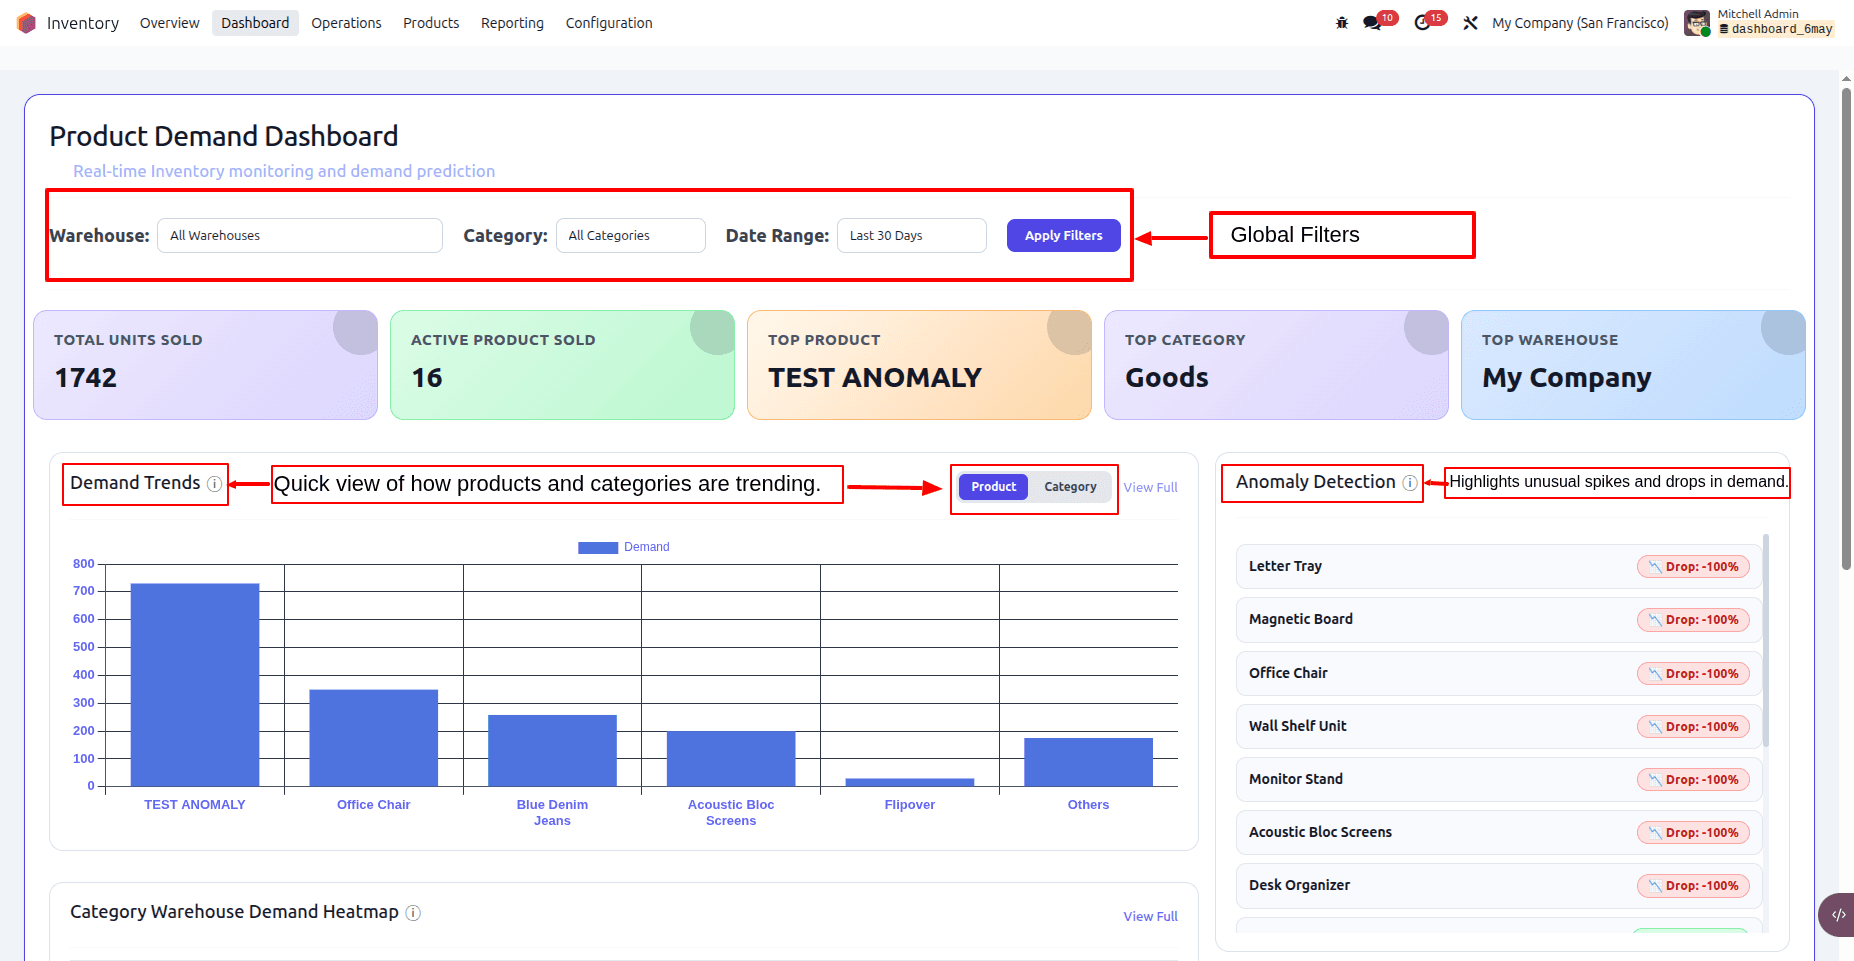Screen dimensions: 1854x961
Task: Click the Top Category Goods card
Action: [x=1276, y=365]
